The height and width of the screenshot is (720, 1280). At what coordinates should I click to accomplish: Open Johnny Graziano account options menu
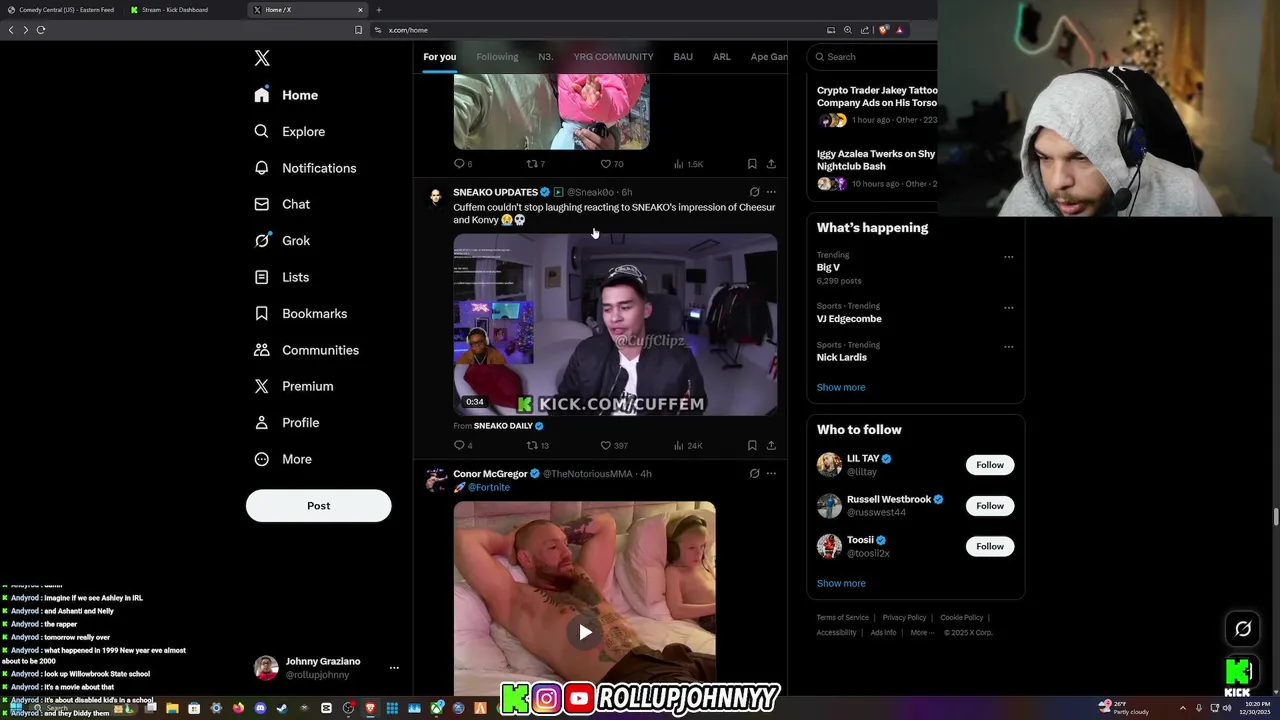[x=394, y=668]
